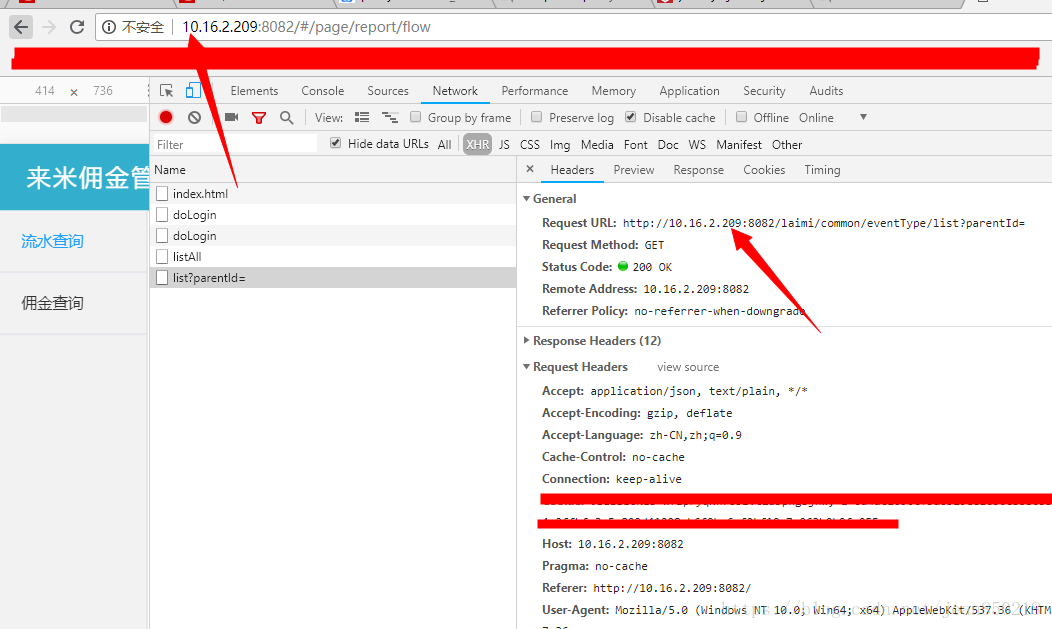Open the Elements panel tab
The height and width of the screenshot is (629, 1052).
click(x=254, y=91)
